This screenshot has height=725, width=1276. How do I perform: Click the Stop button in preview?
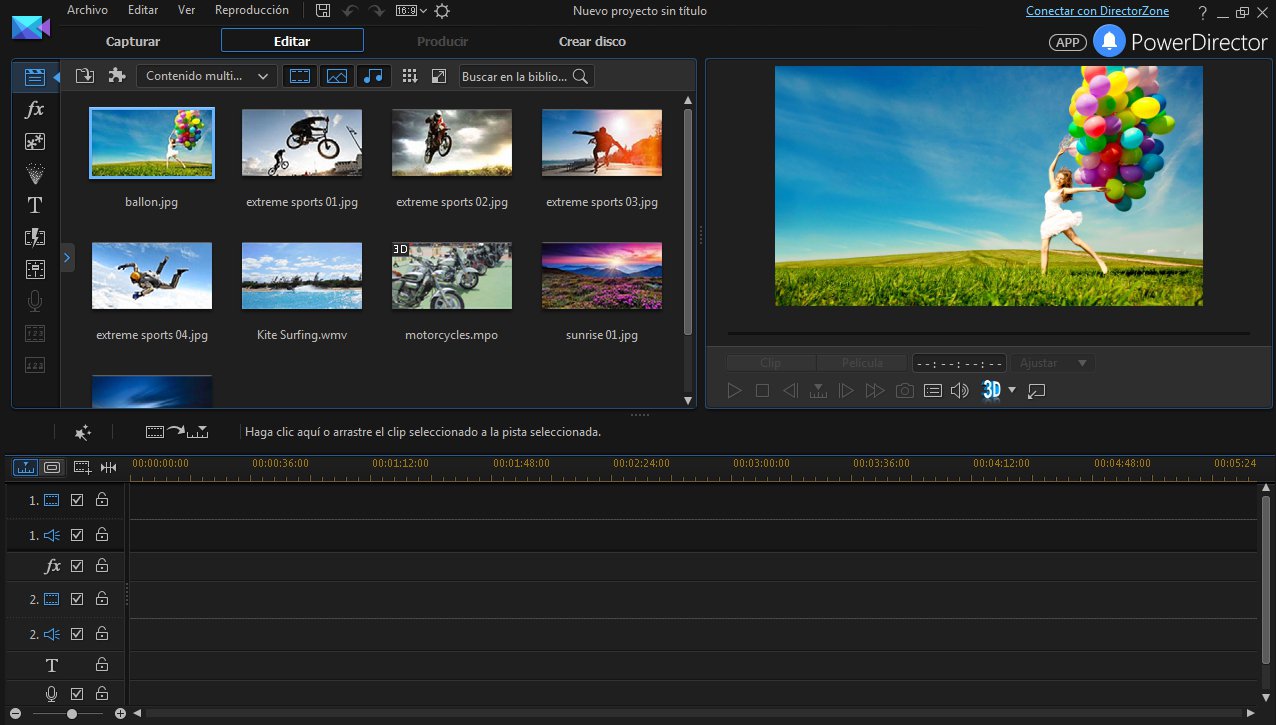click(x=762, y=390)
